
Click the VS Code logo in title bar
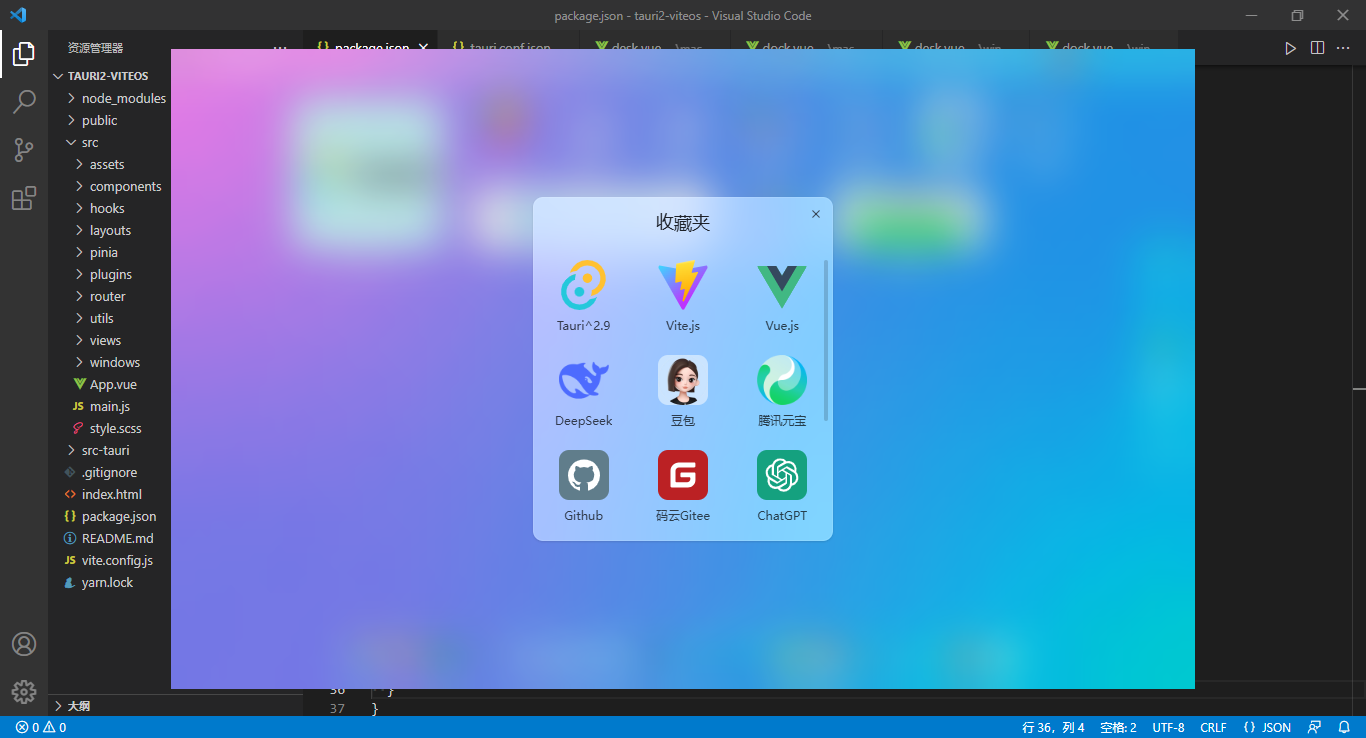pos(18,15)
